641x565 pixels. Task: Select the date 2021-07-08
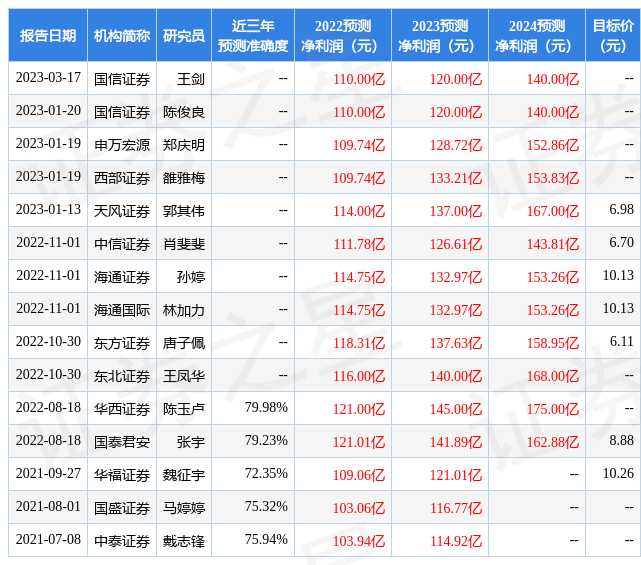click(x=48, y=540)
